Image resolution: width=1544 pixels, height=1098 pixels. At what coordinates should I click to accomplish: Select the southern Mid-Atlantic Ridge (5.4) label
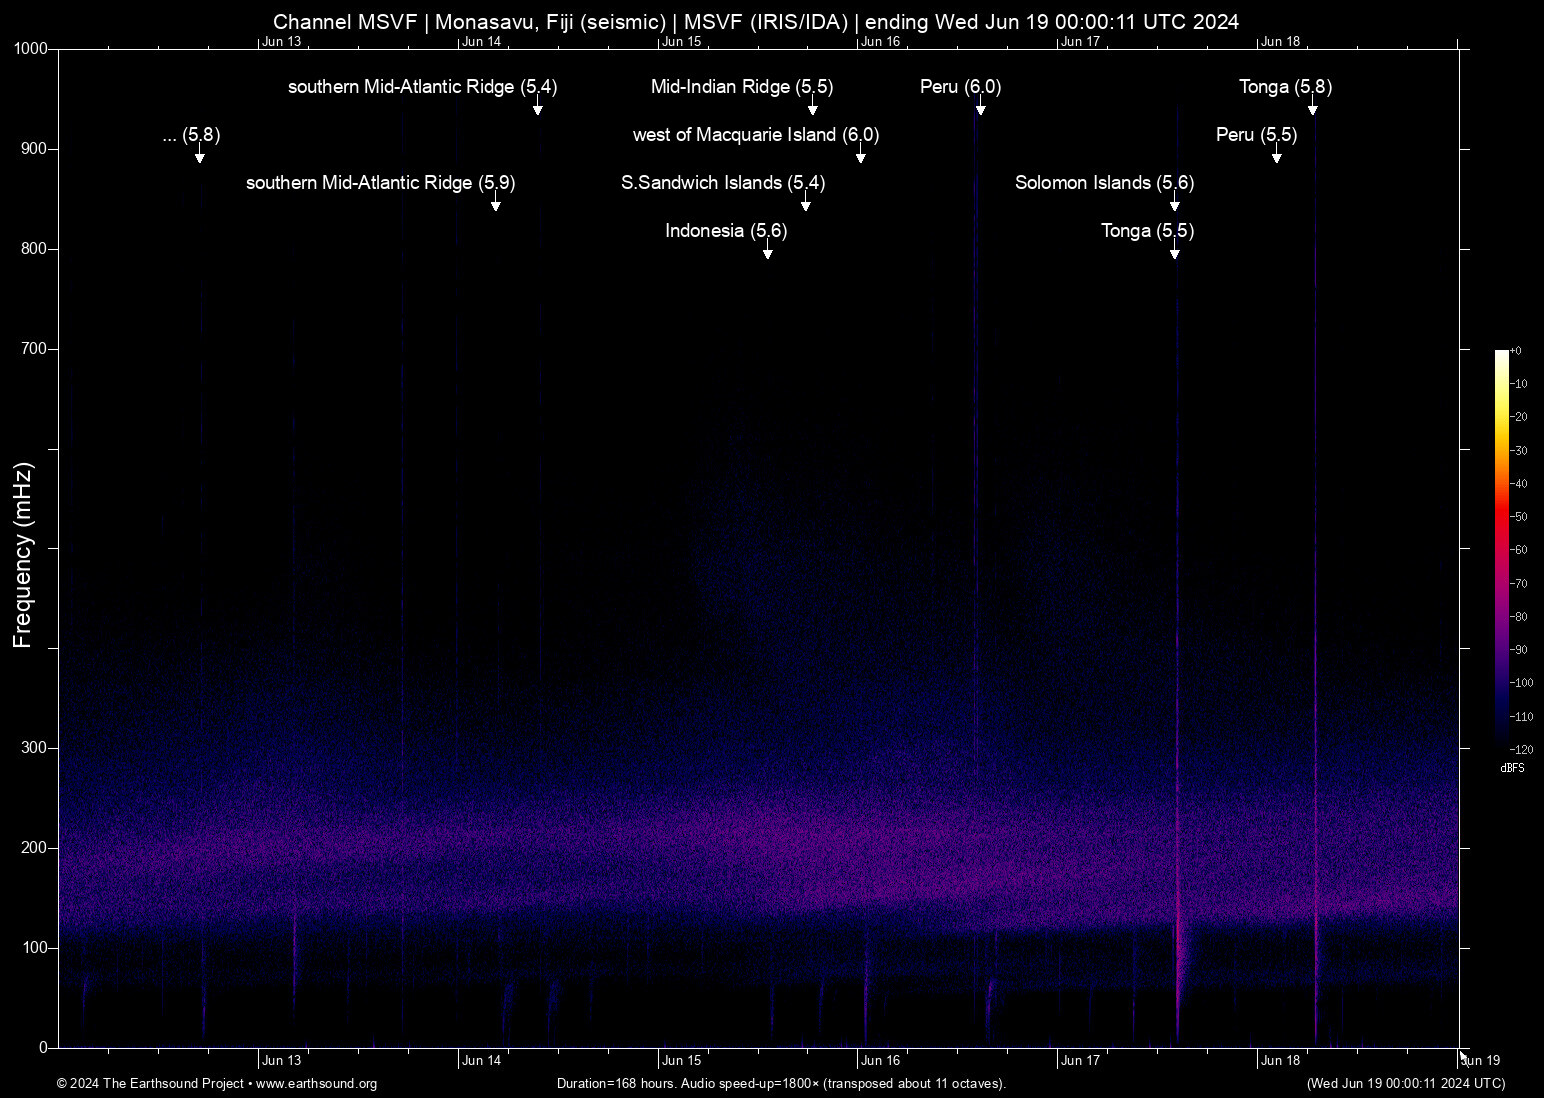(x=422, y=87)
